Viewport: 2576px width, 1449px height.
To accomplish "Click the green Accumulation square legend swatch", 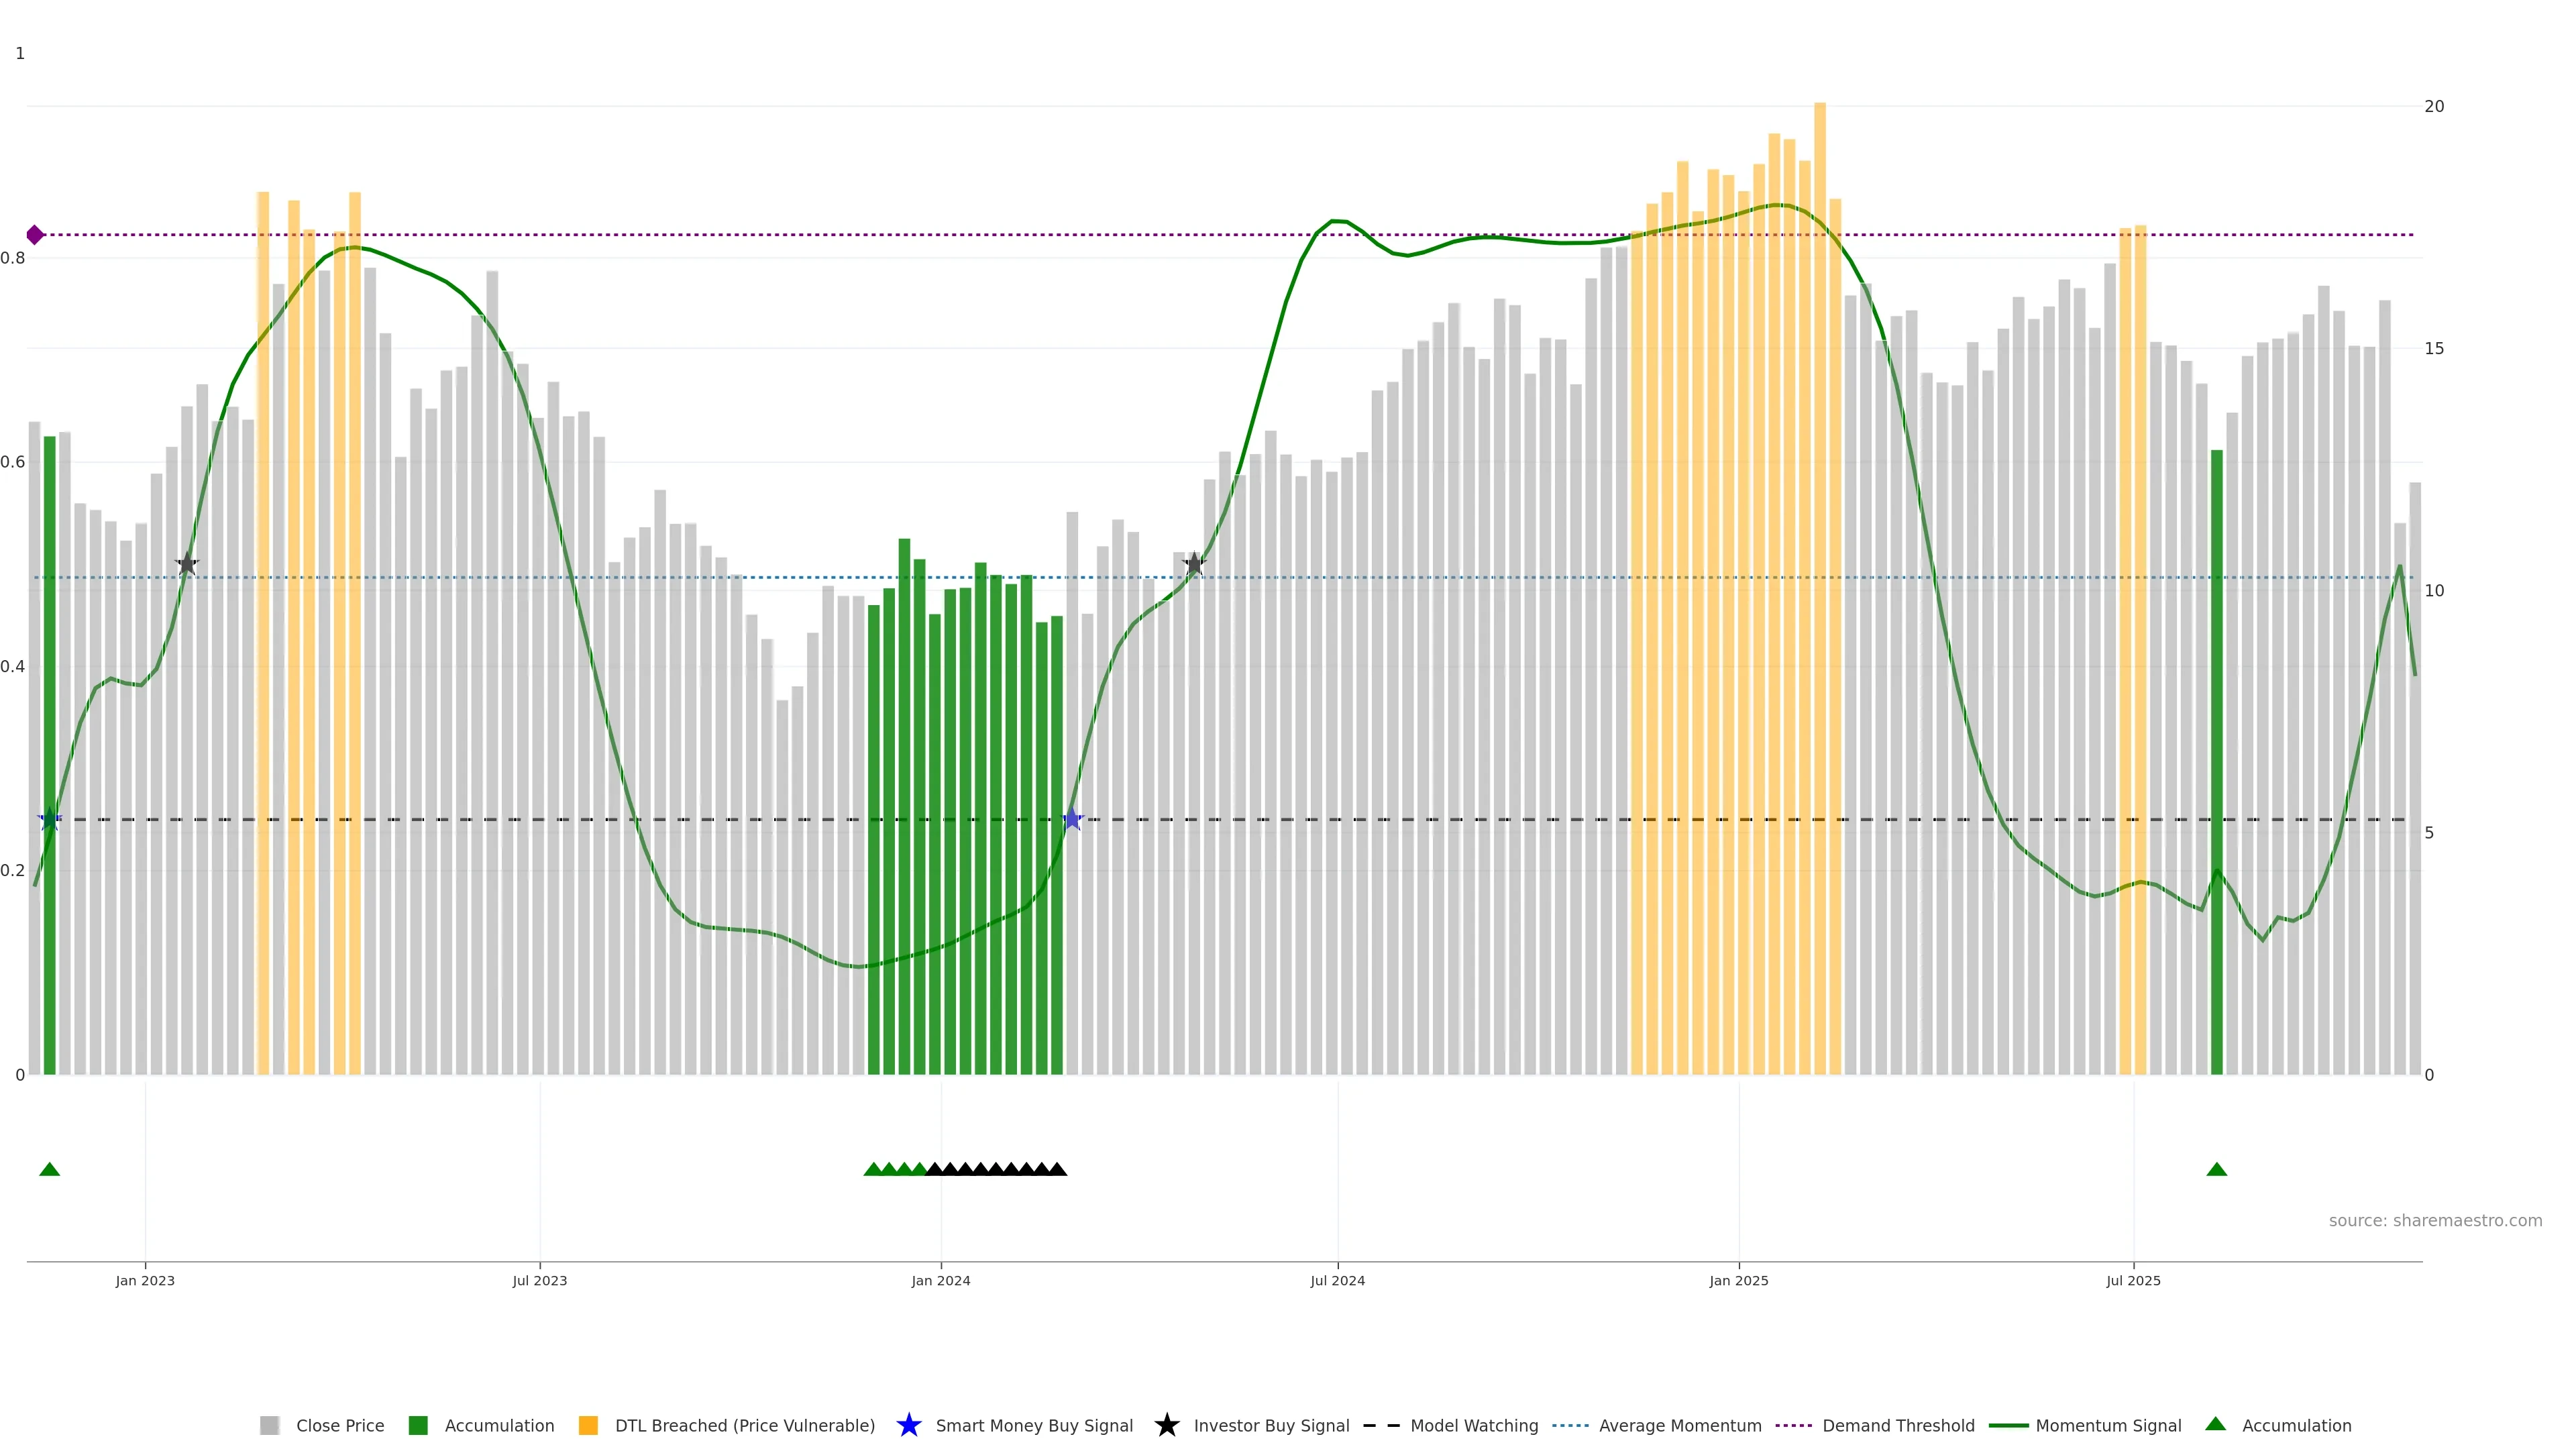I will [x=418, y=1425].
